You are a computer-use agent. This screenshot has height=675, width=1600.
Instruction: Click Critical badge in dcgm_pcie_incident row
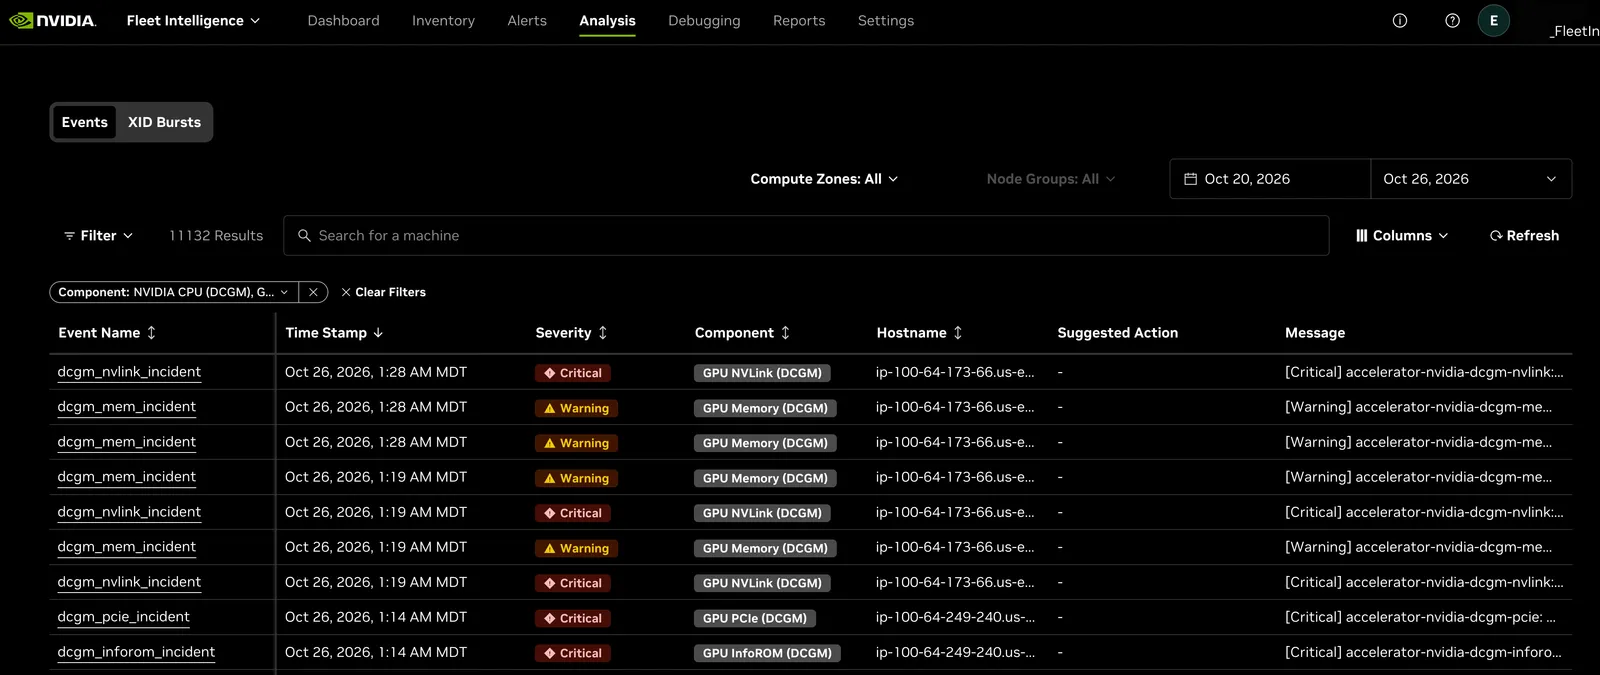(x=573, y=618)
